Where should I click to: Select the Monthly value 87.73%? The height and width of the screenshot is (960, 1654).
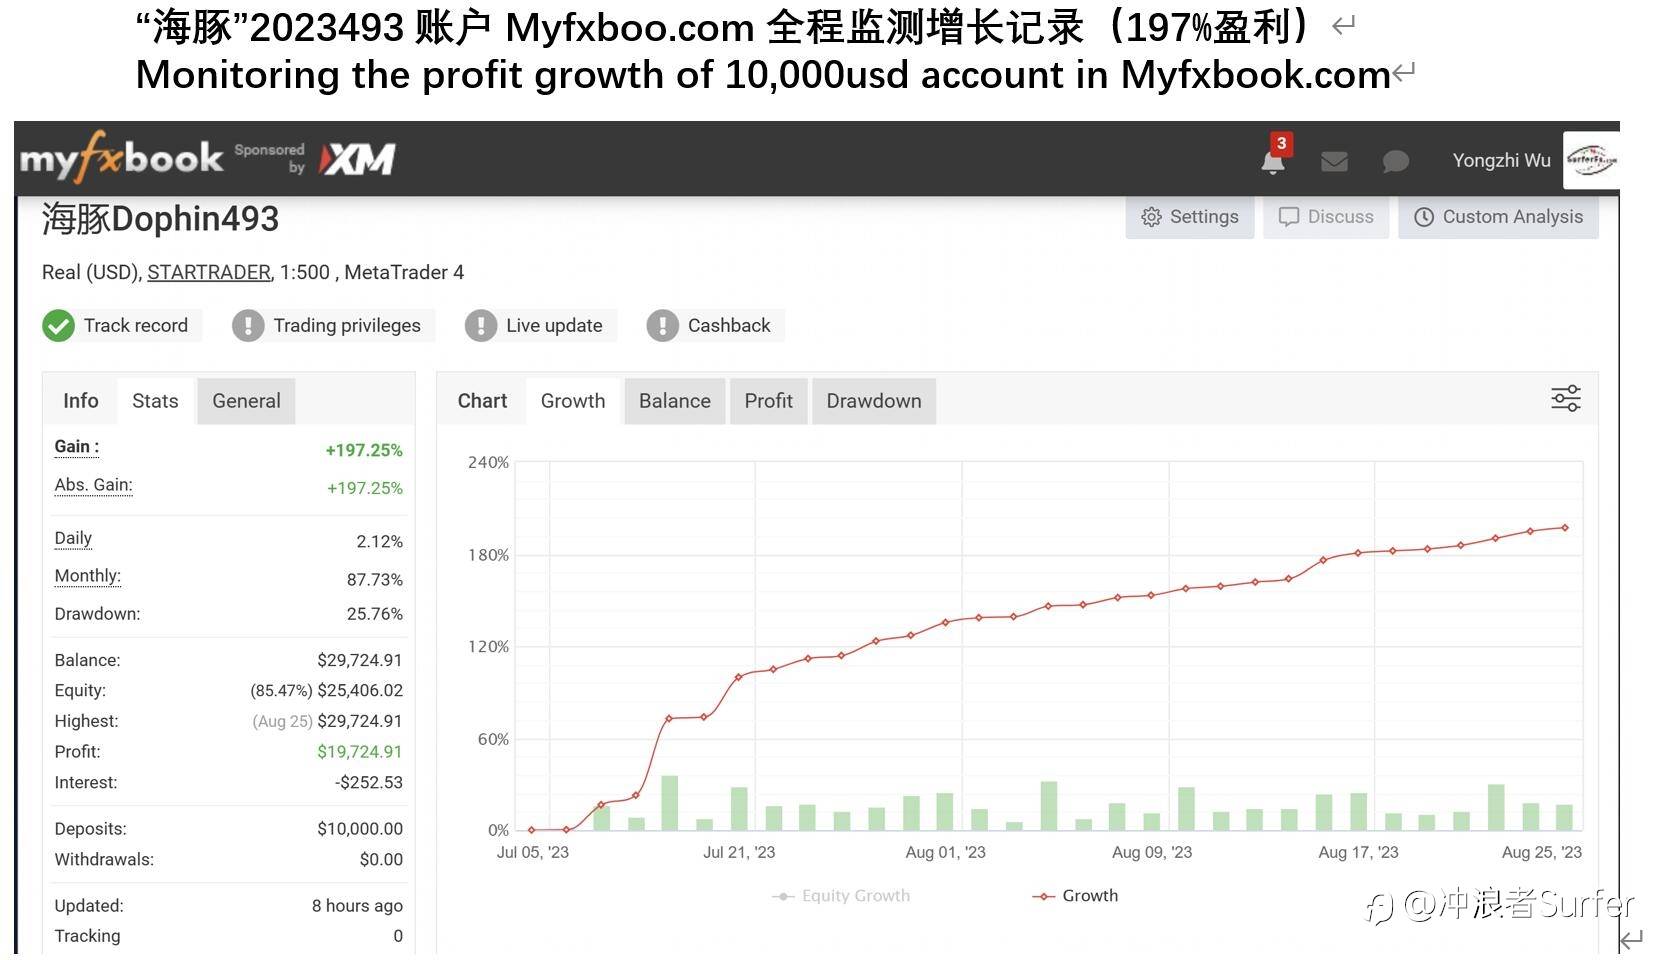pos(375,580)
